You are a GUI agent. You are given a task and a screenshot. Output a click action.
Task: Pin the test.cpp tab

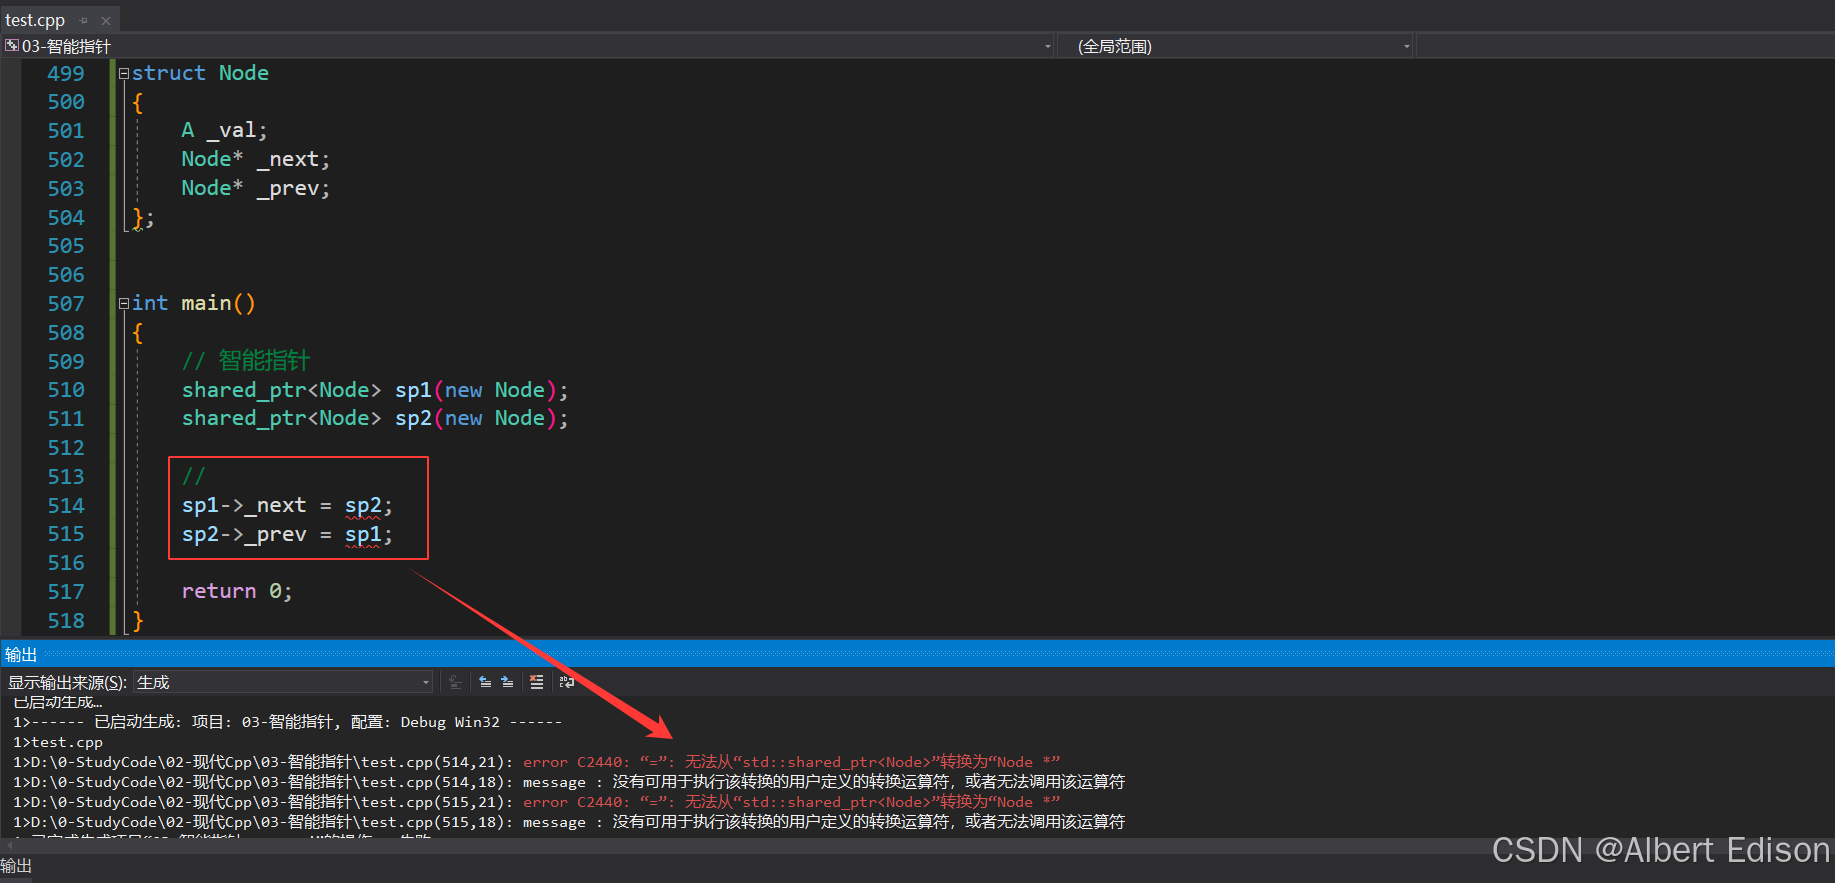pos(84,20)
